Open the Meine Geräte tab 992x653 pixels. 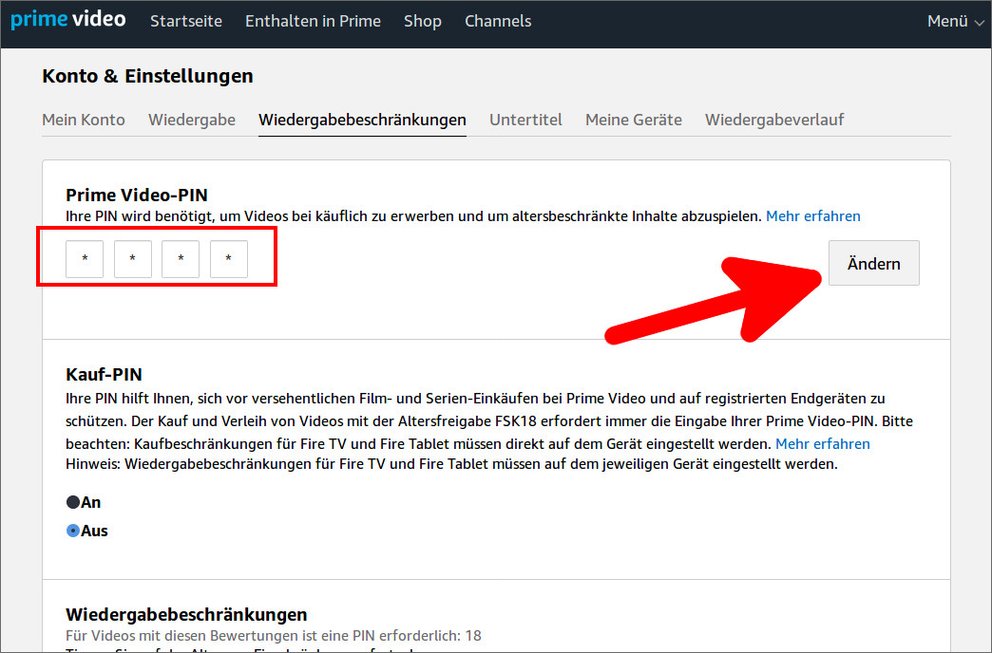[x=633, y=119]
